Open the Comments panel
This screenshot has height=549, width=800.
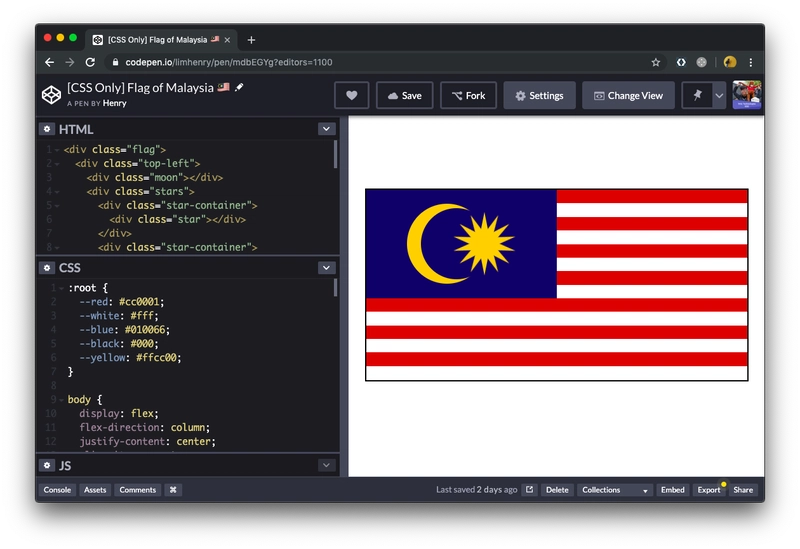[x=138, y=490]
